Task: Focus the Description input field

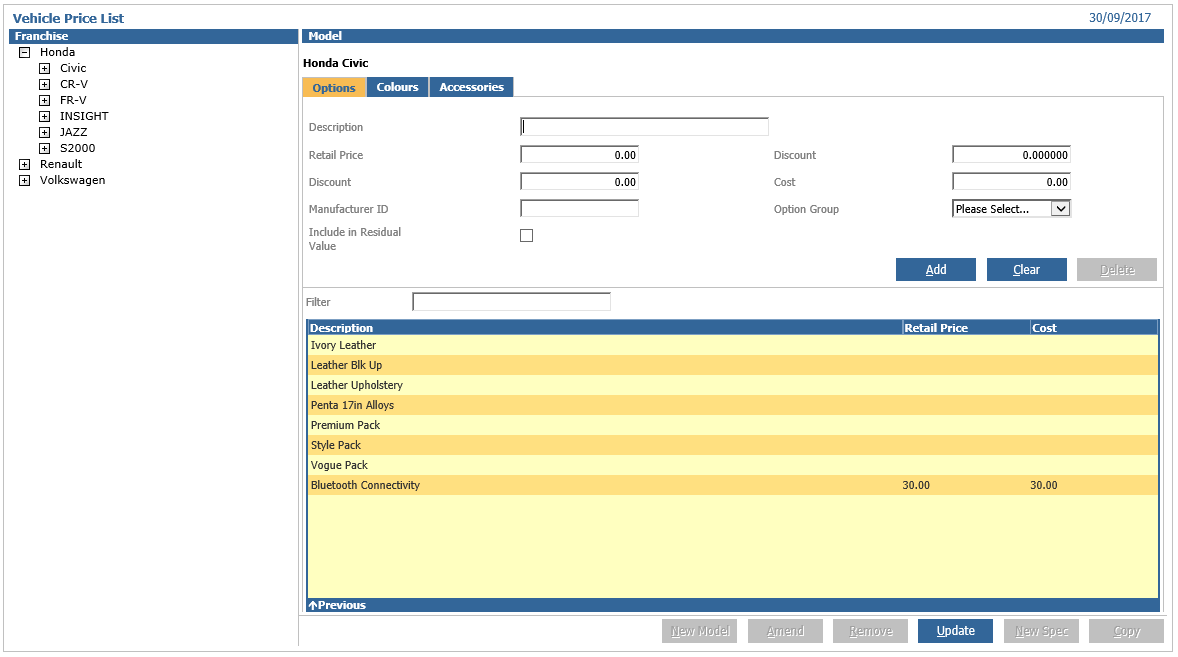Action: click(645, 127)
